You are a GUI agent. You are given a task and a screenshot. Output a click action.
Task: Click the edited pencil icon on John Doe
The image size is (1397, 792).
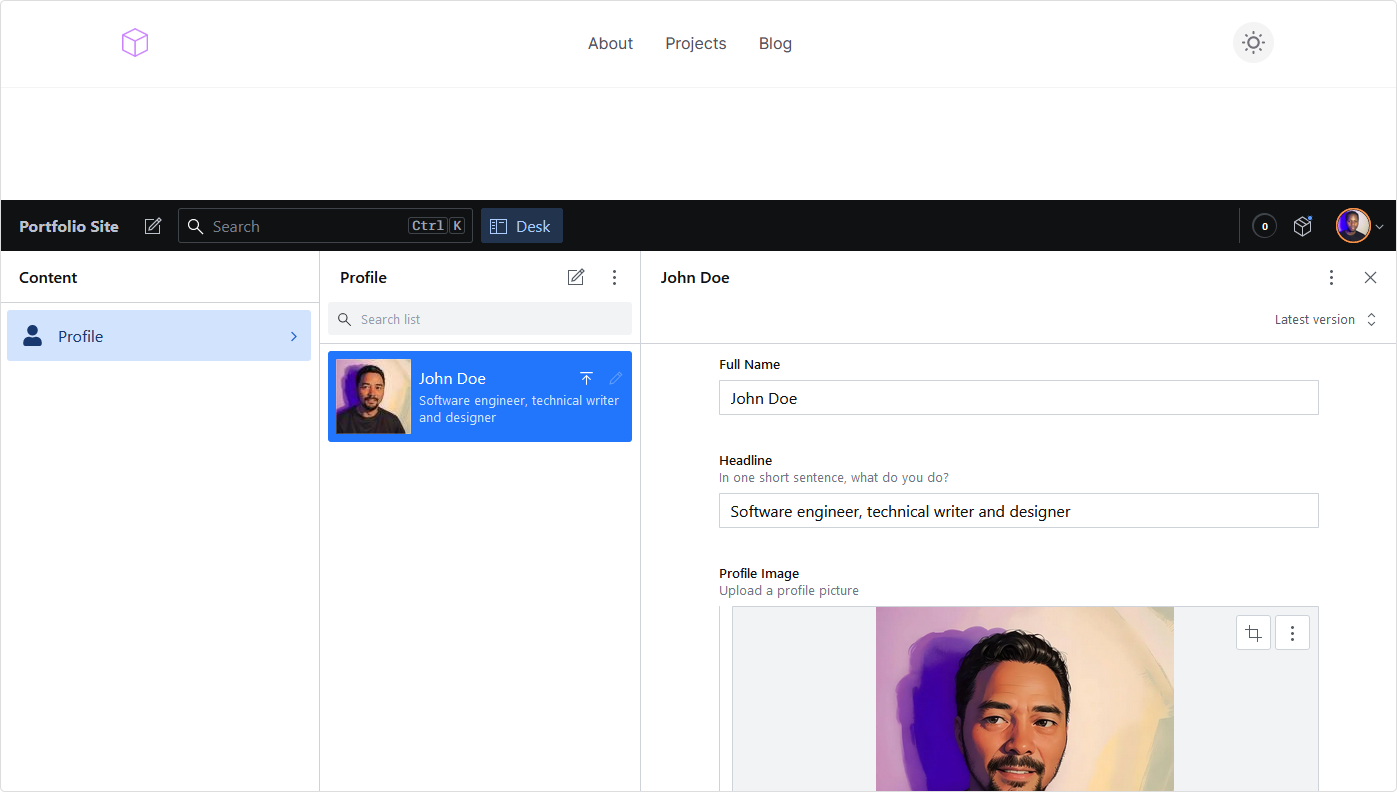[615, 378]
